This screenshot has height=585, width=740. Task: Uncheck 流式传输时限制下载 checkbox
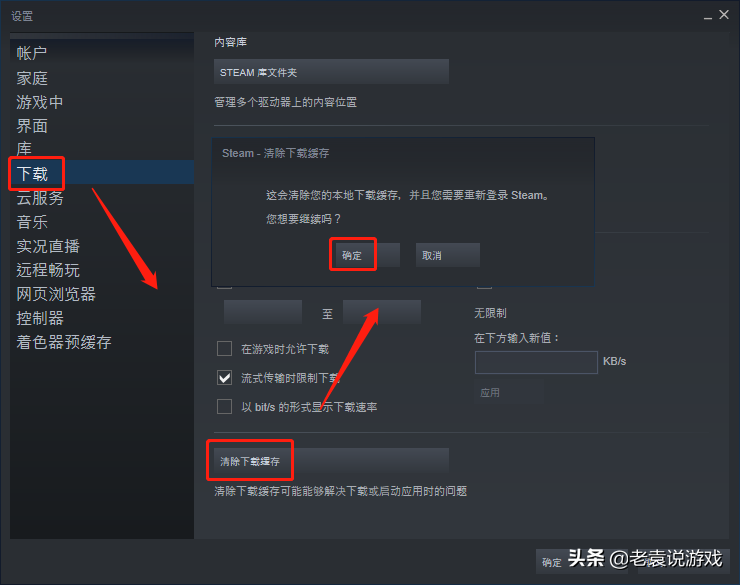(224, 377)
